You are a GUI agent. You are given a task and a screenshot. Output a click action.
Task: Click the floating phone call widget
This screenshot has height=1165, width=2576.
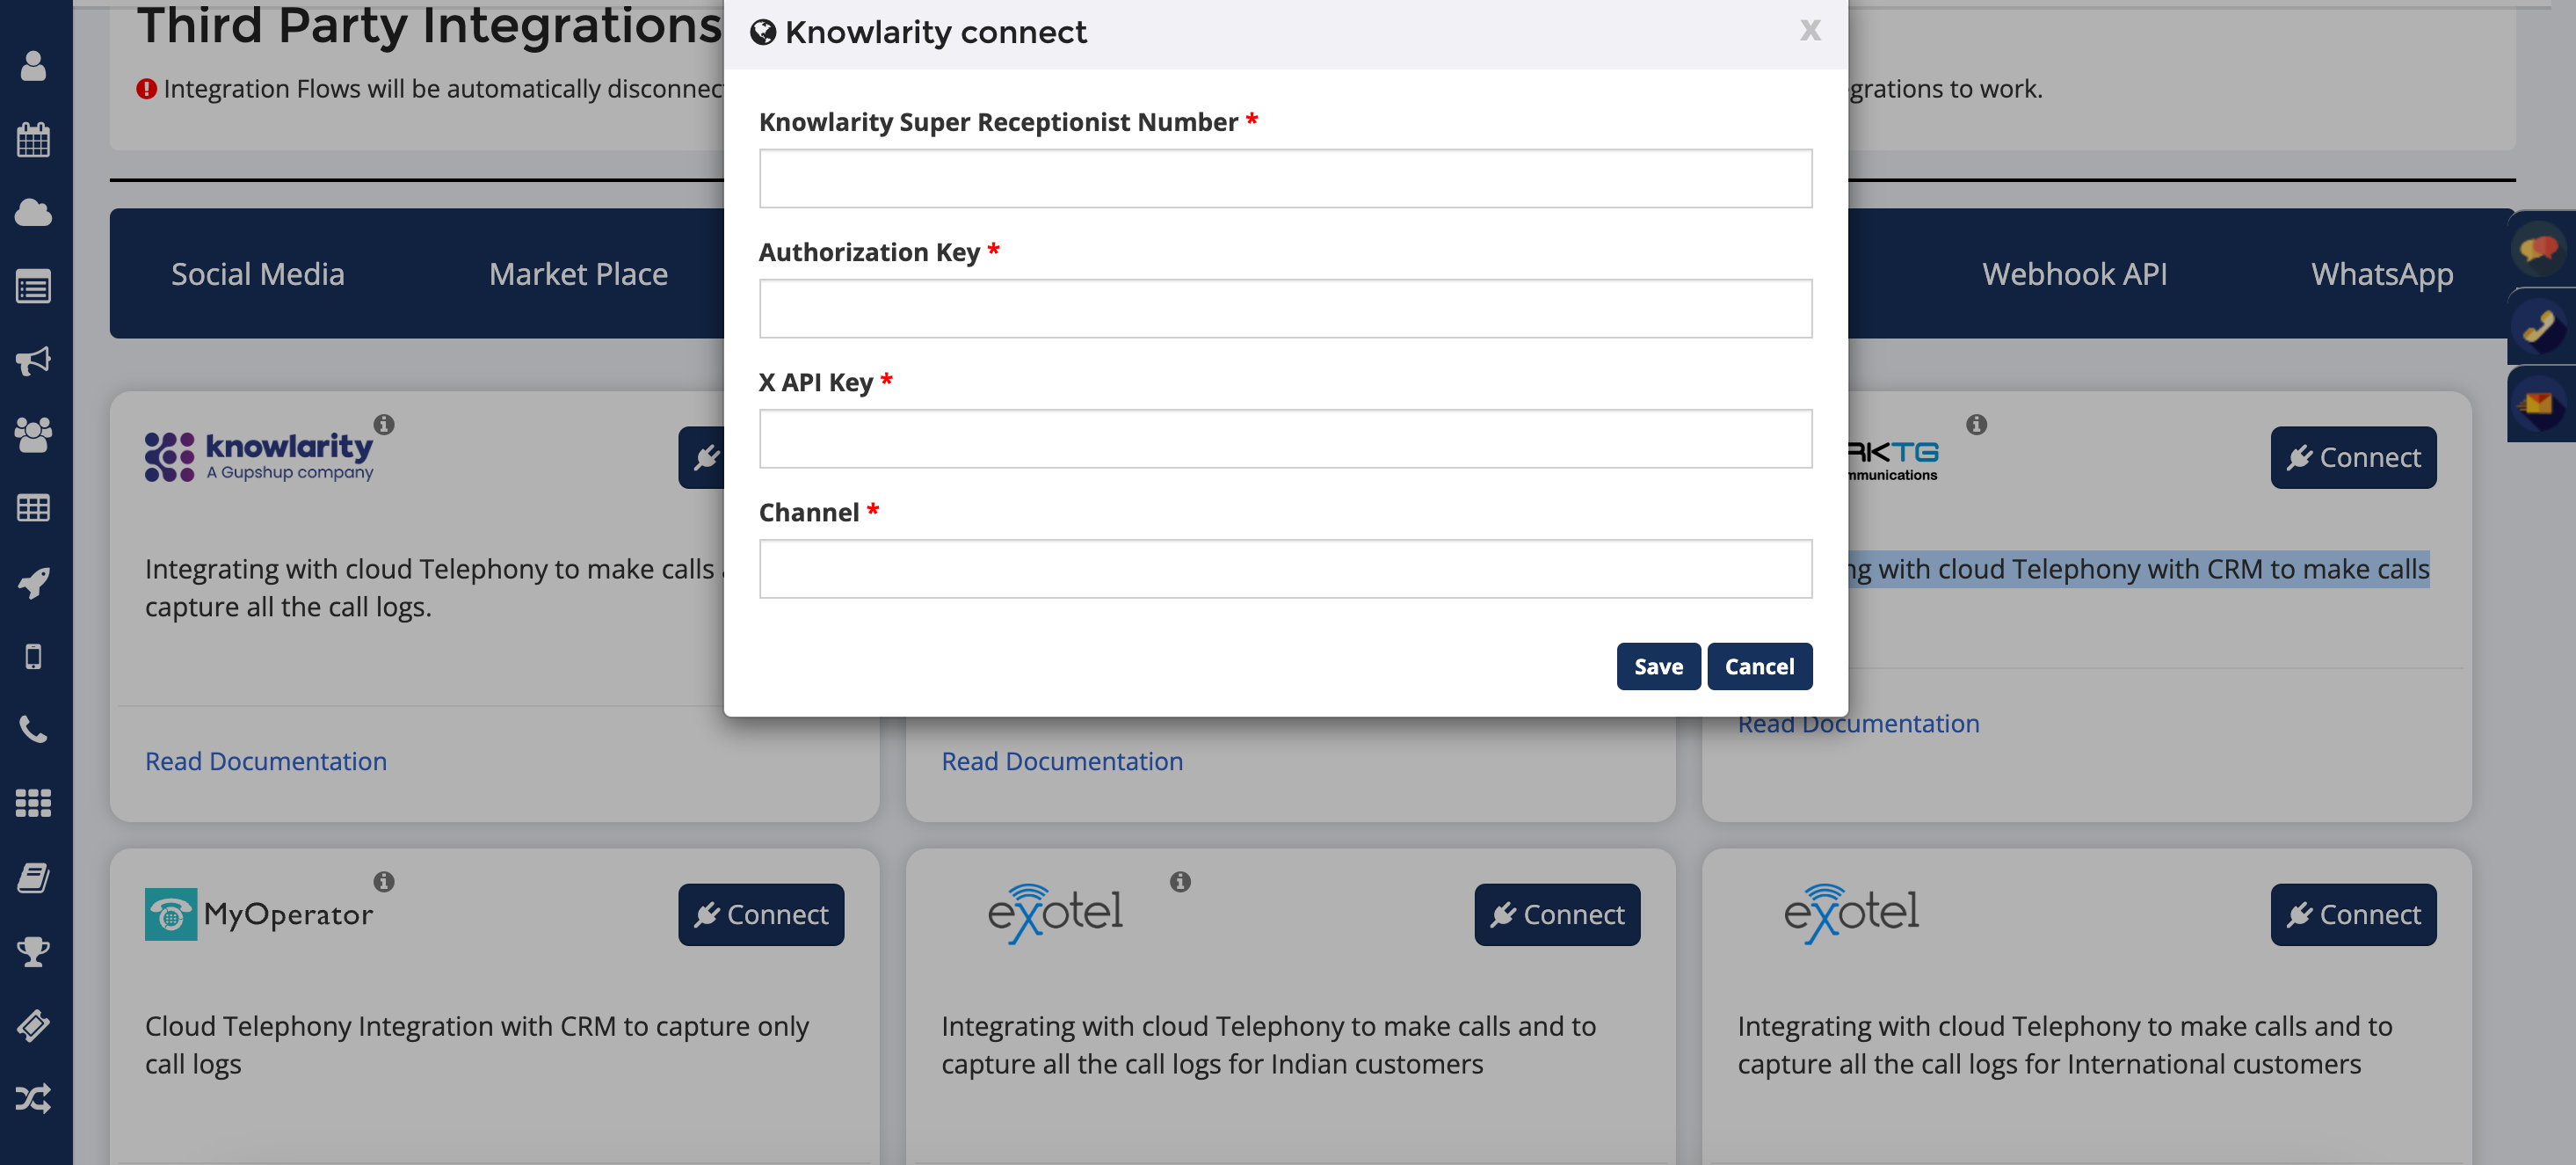click(2538, 326)
